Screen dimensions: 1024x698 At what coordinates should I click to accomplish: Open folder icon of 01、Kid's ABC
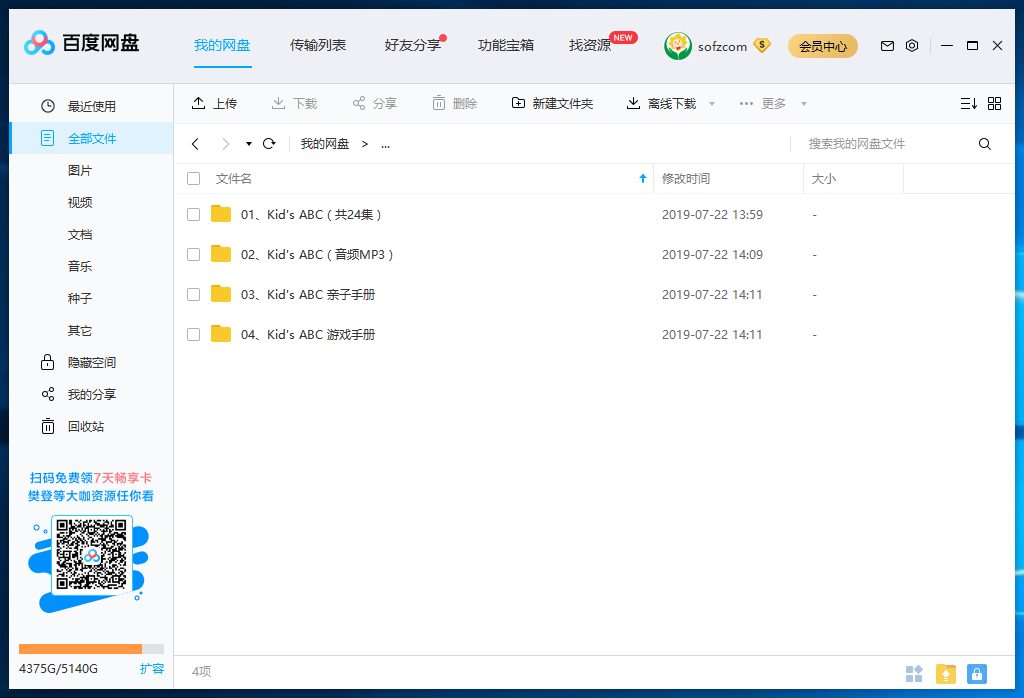coord(221,214)
